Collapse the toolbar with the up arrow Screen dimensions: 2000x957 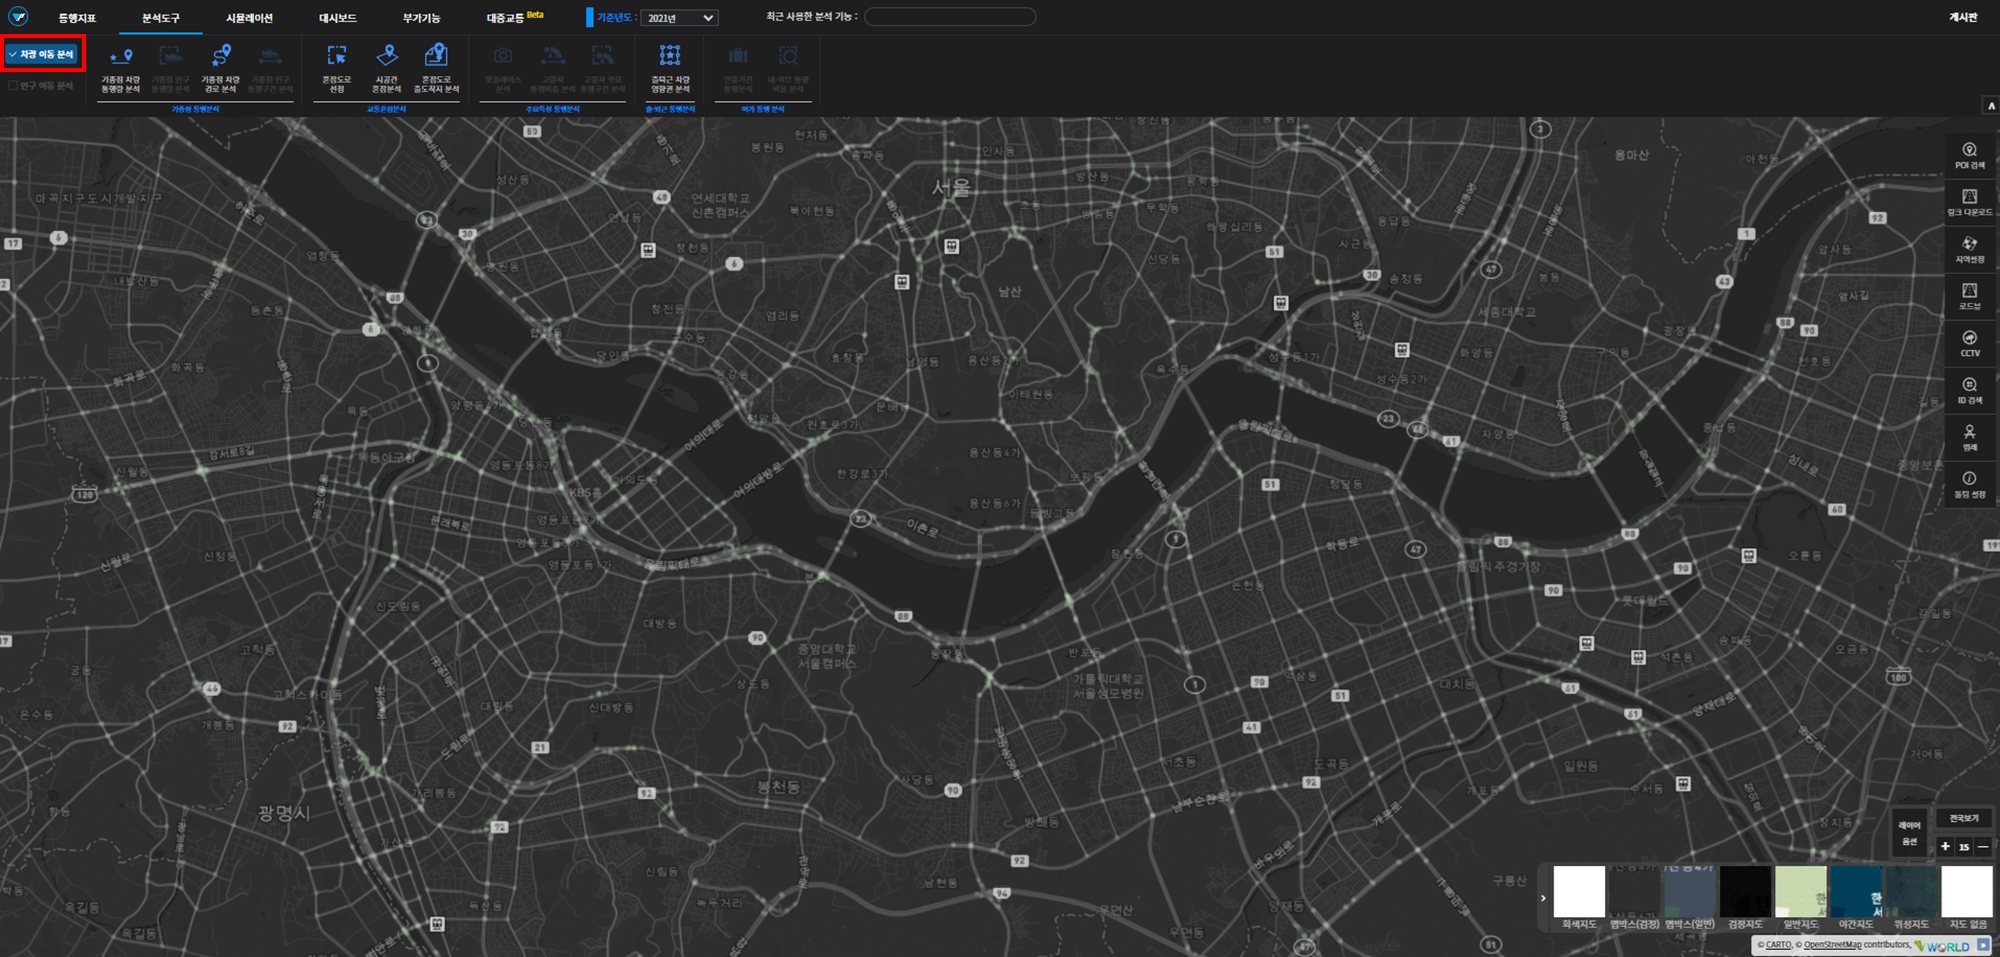tap(1991, 106)
